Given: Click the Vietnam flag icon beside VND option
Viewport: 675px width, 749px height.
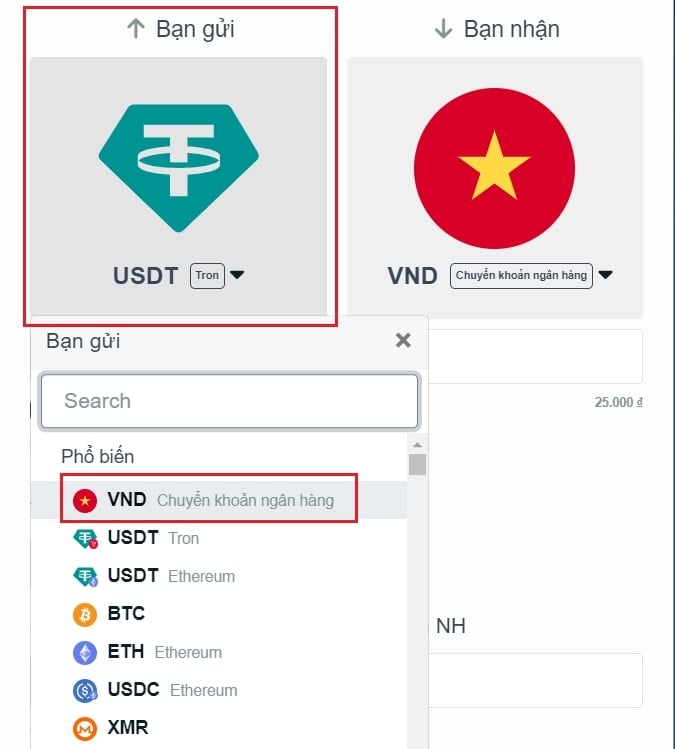Looking at the screenshot, I should [85, 501].
